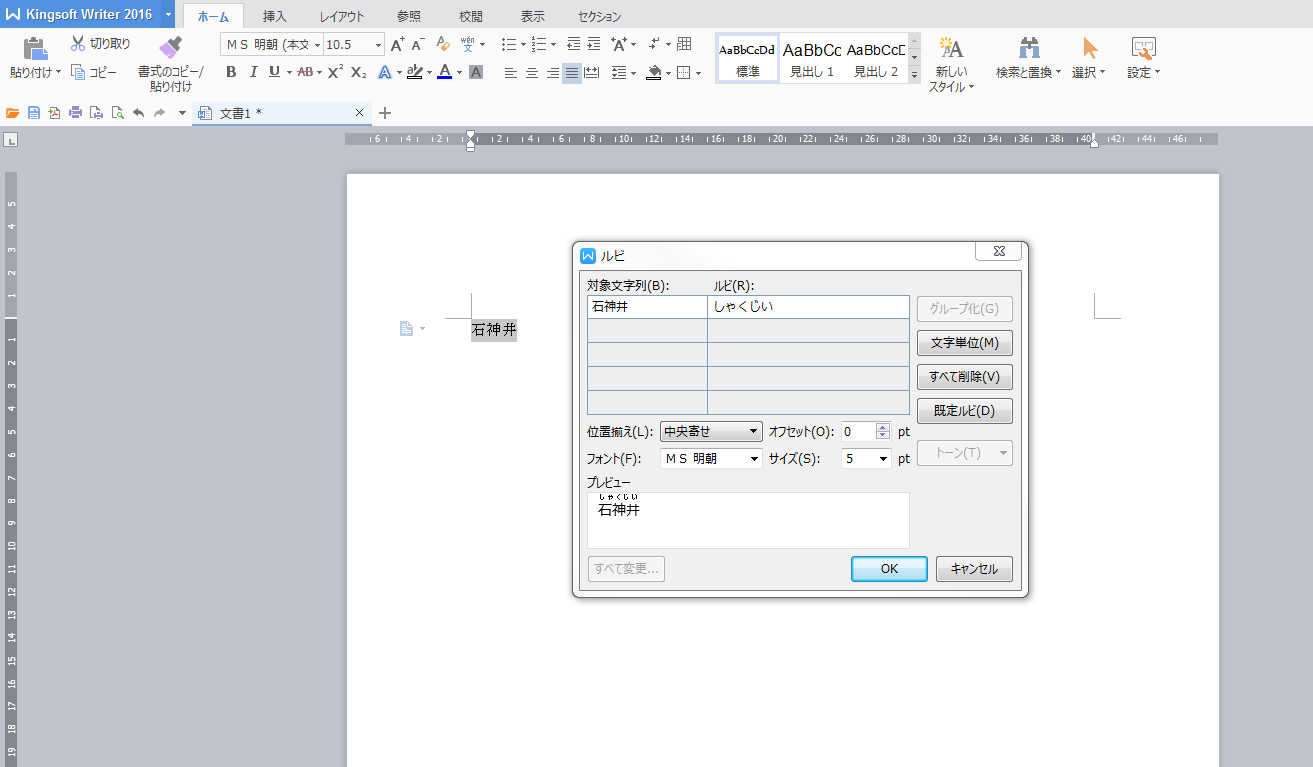This screenshot has width=1313, height=767.
Task: Expand the 検索と置換 dropdown
Action: click(1058, 72)
